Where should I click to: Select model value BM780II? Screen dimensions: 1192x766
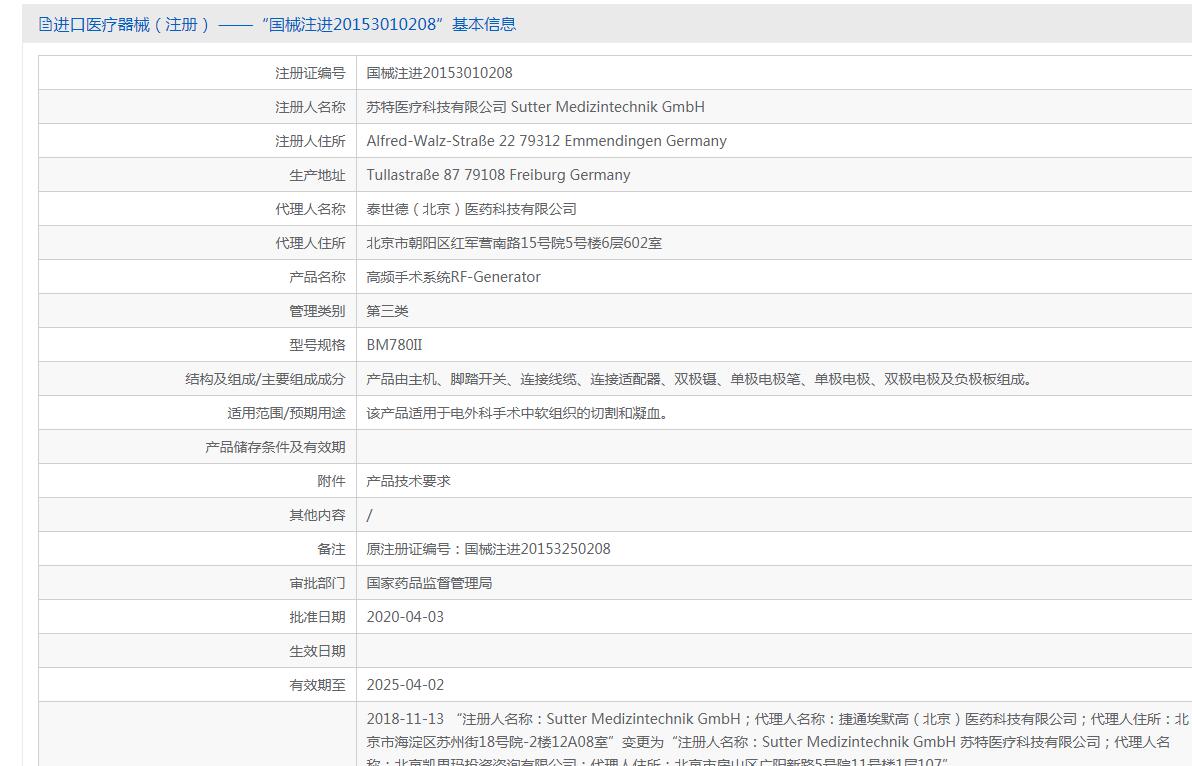pos(395,345)
